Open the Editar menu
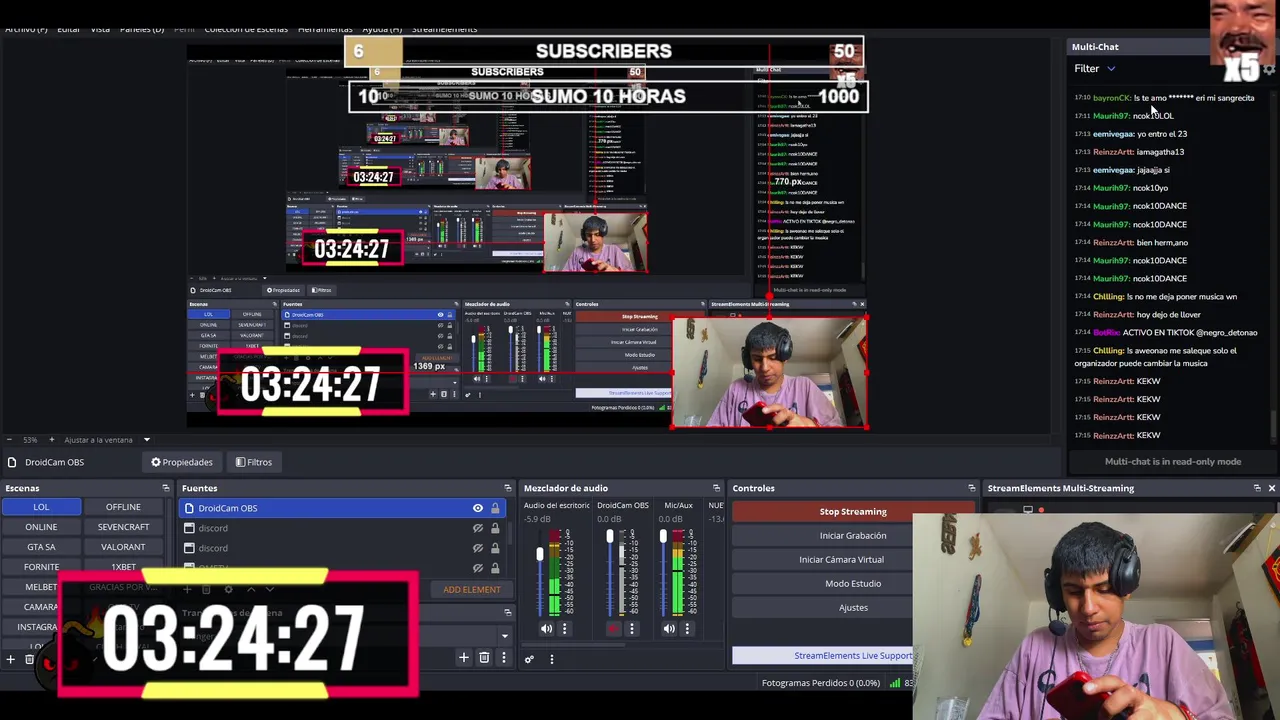The image size is (1280, 720). click(68, 29)
